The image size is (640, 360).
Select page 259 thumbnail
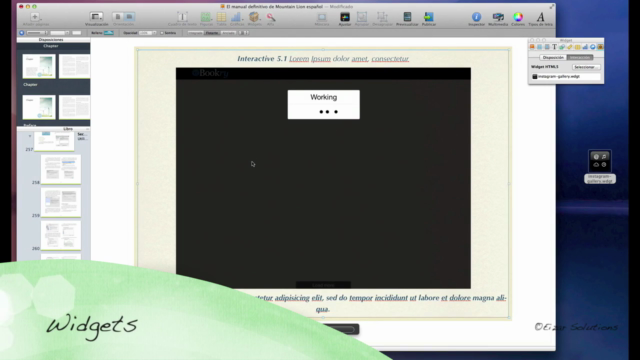click(61, 202)
